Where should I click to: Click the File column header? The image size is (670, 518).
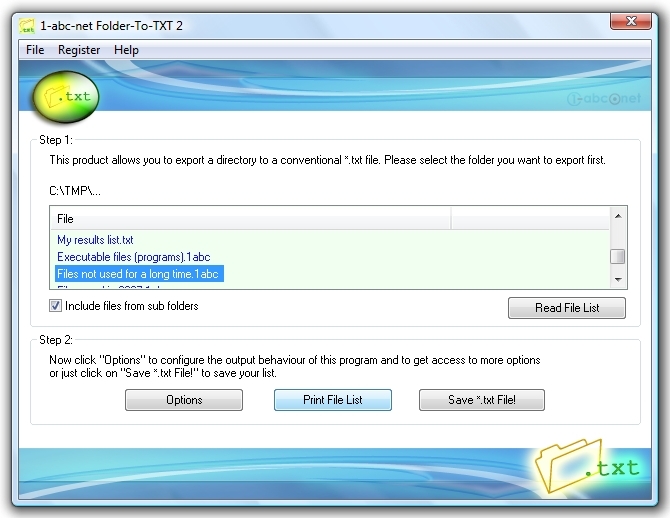pyautogui.click(x=250, y=219)
